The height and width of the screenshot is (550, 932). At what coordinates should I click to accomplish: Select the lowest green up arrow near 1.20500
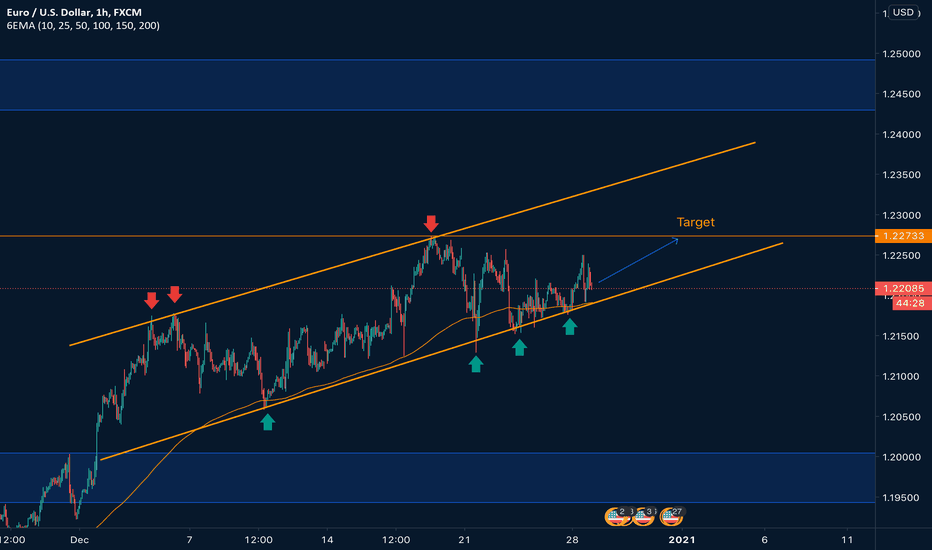267,422
